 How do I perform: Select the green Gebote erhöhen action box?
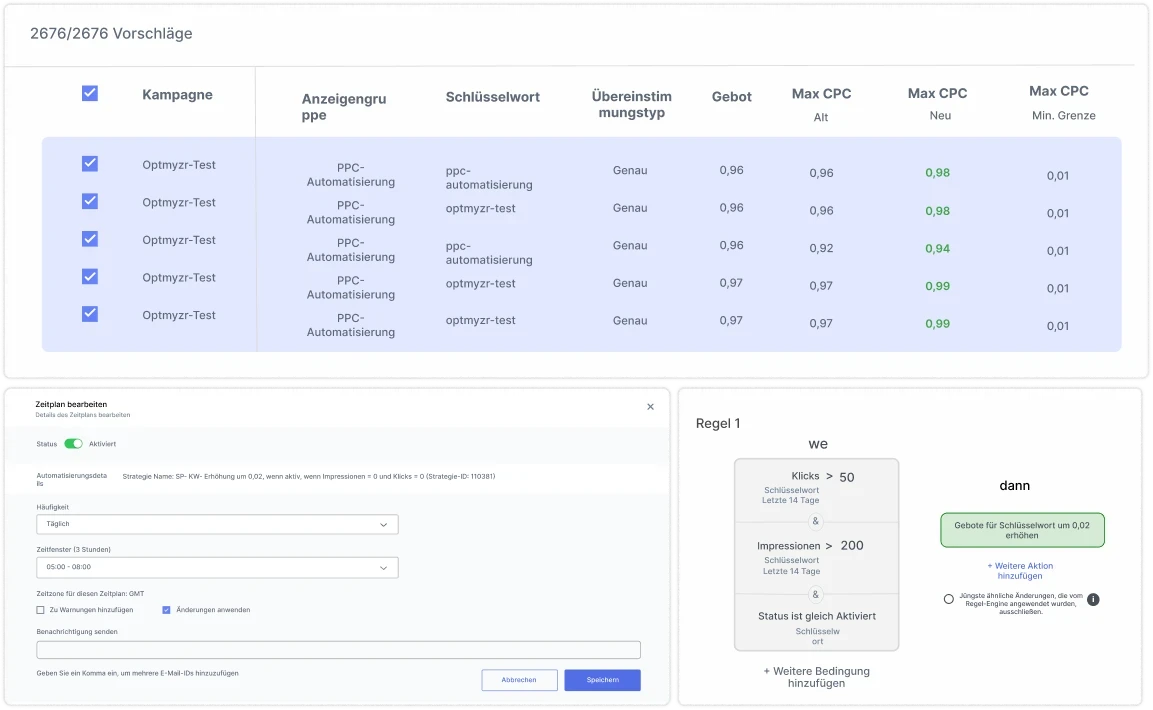(x=1022, y=530)
